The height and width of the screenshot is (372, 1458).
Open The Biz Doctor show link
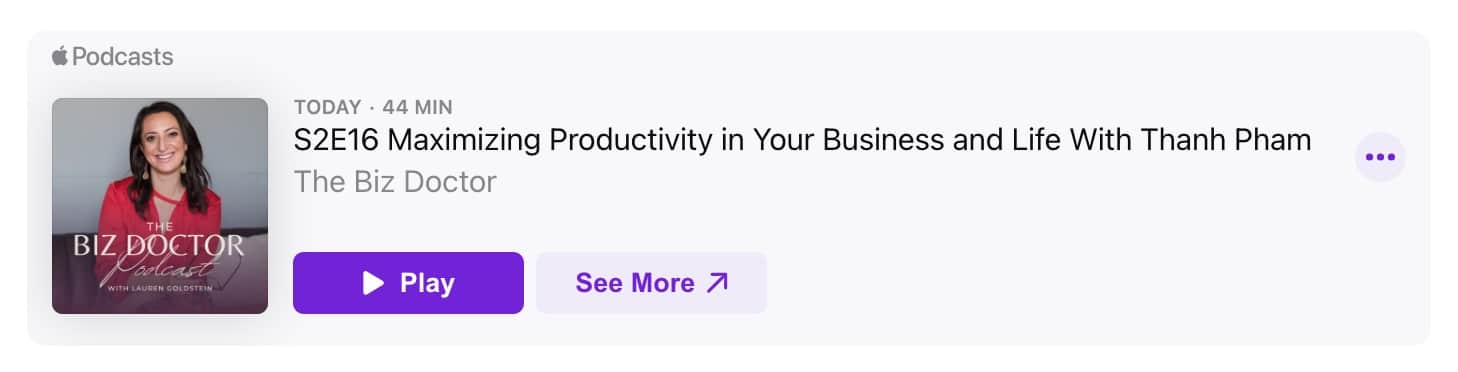[x=395, y=181]
